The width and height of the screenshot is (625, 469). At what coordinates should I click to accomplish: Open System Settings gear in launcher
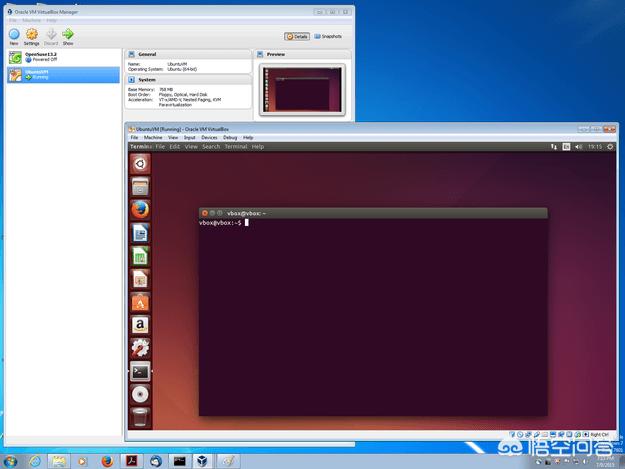pyautogui.click(x=141, y=348)
